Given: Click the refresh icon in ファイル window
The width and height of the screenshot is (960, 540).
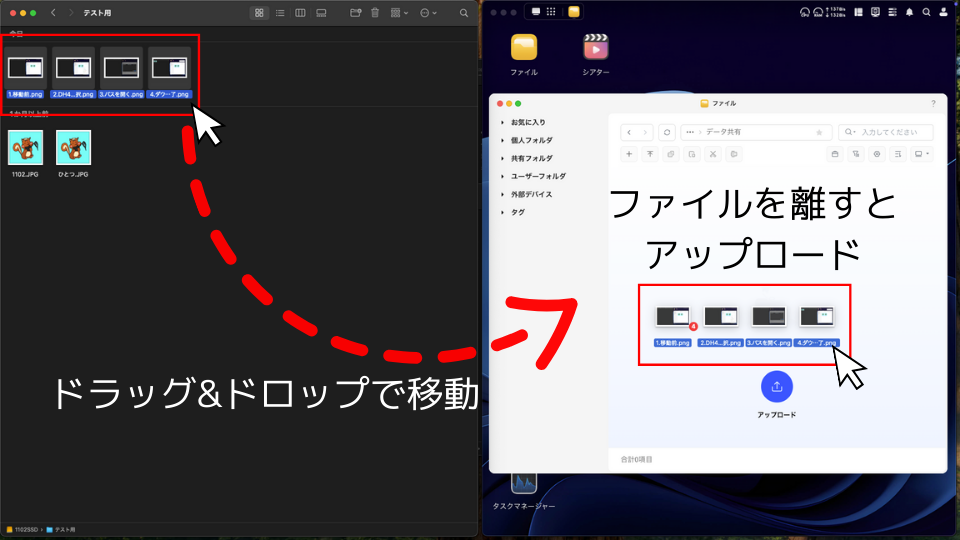Looking at the screenshot, I should tap(667, 132).
